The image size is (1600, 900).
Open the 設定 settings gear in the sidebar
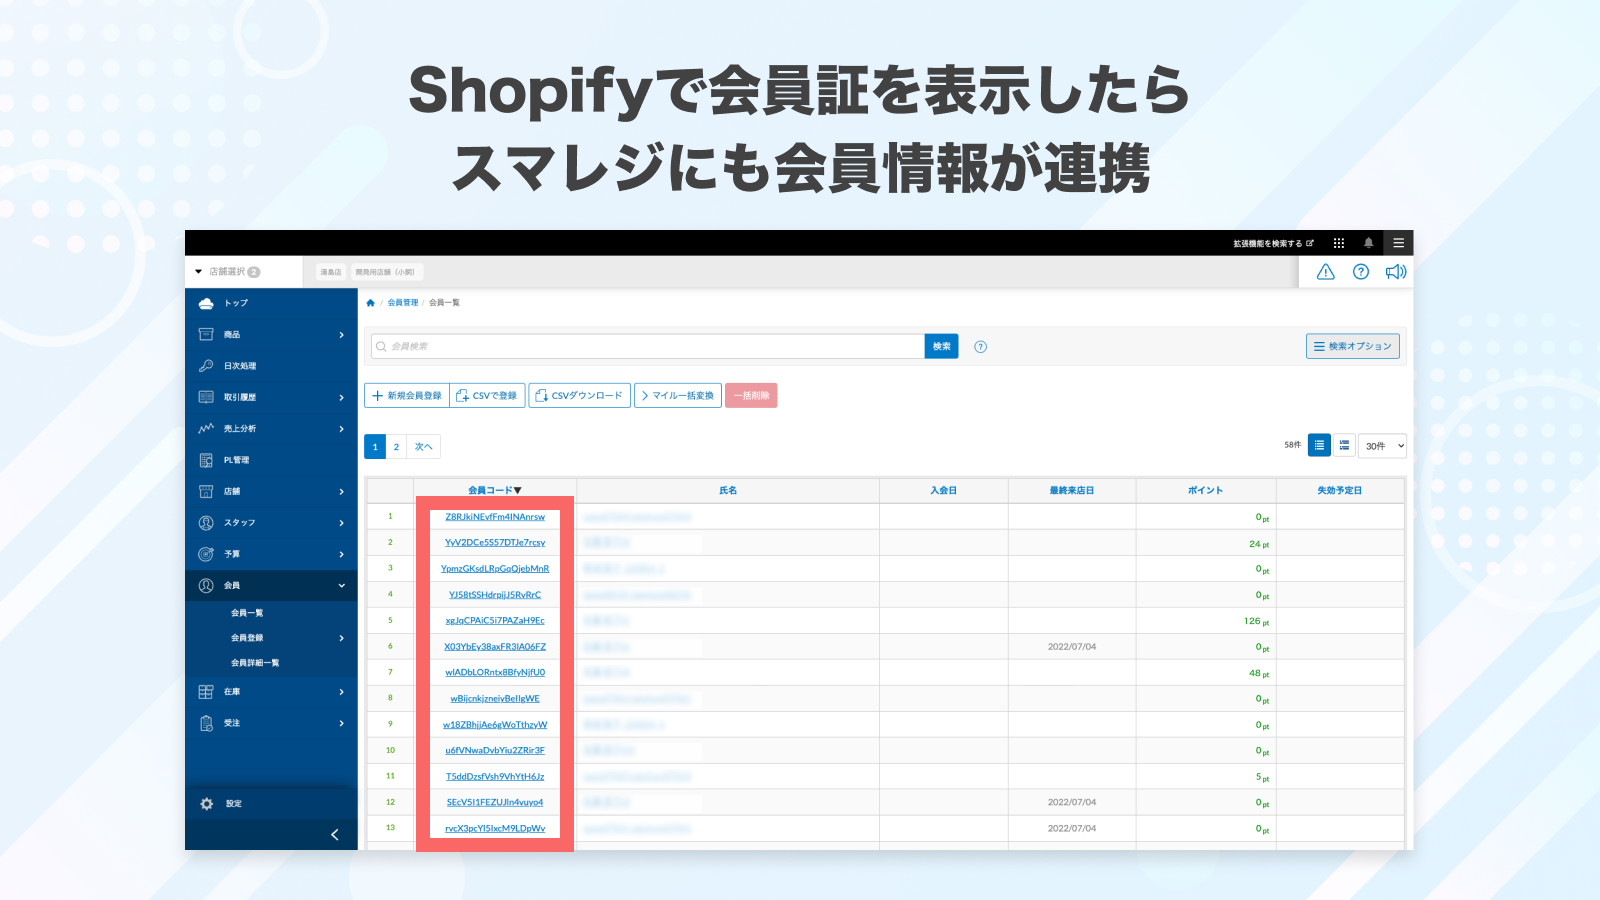click(x=207, y=803)
